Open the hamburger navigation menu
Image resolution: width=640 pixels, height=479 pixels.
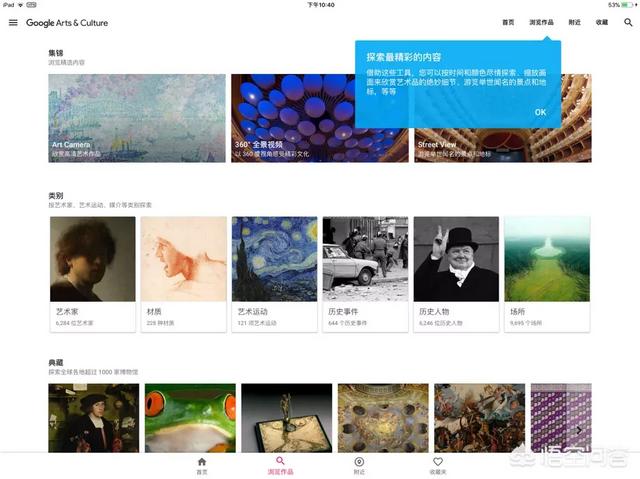[x=13, y=22]
